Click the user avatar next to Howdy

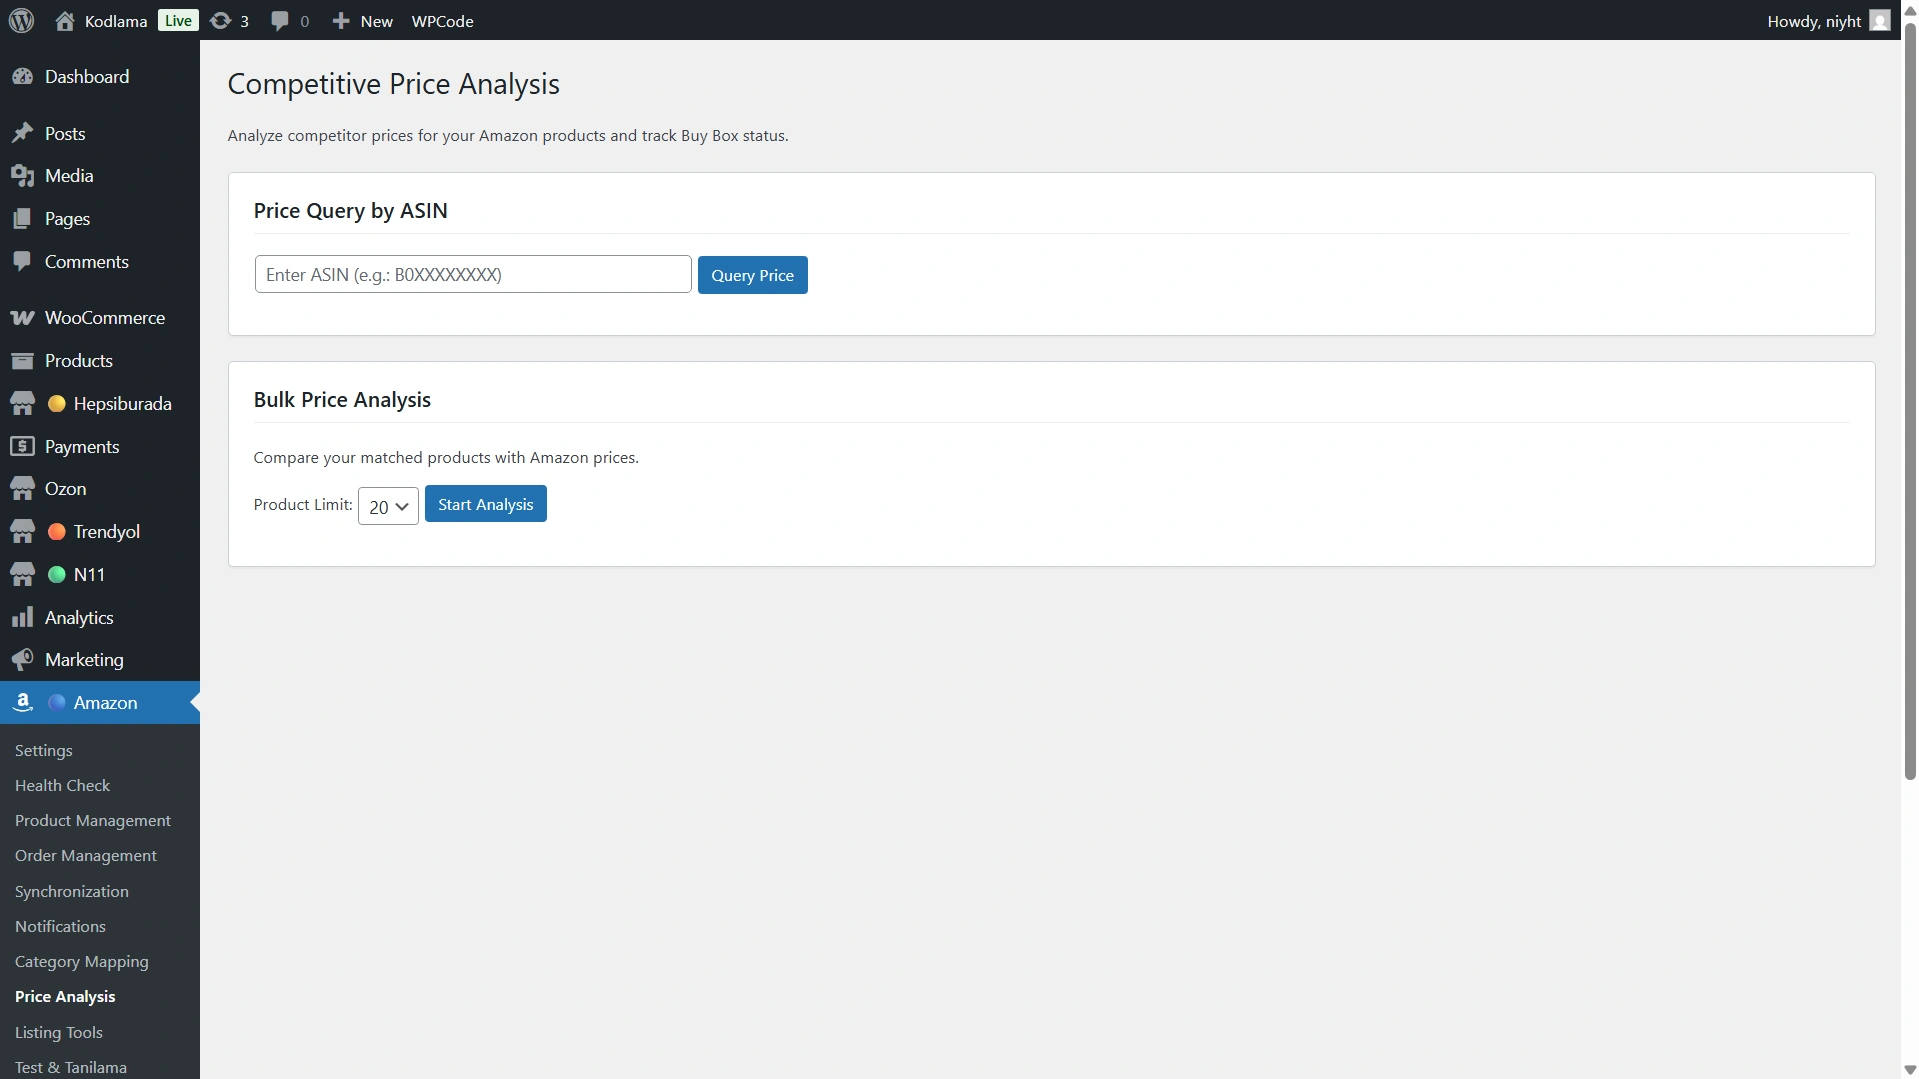point(1880,21)
